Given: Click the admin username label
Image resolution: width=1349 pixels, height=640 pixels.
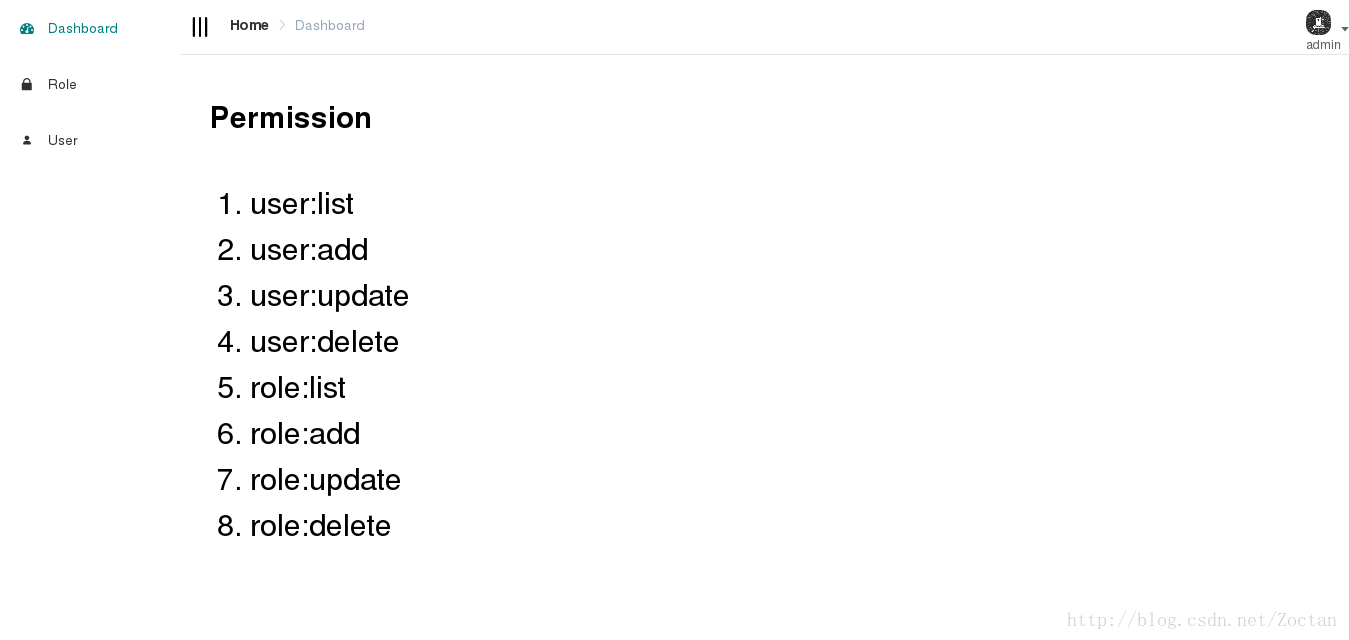Looking at the screenshot, I should tap(1323, 45).
